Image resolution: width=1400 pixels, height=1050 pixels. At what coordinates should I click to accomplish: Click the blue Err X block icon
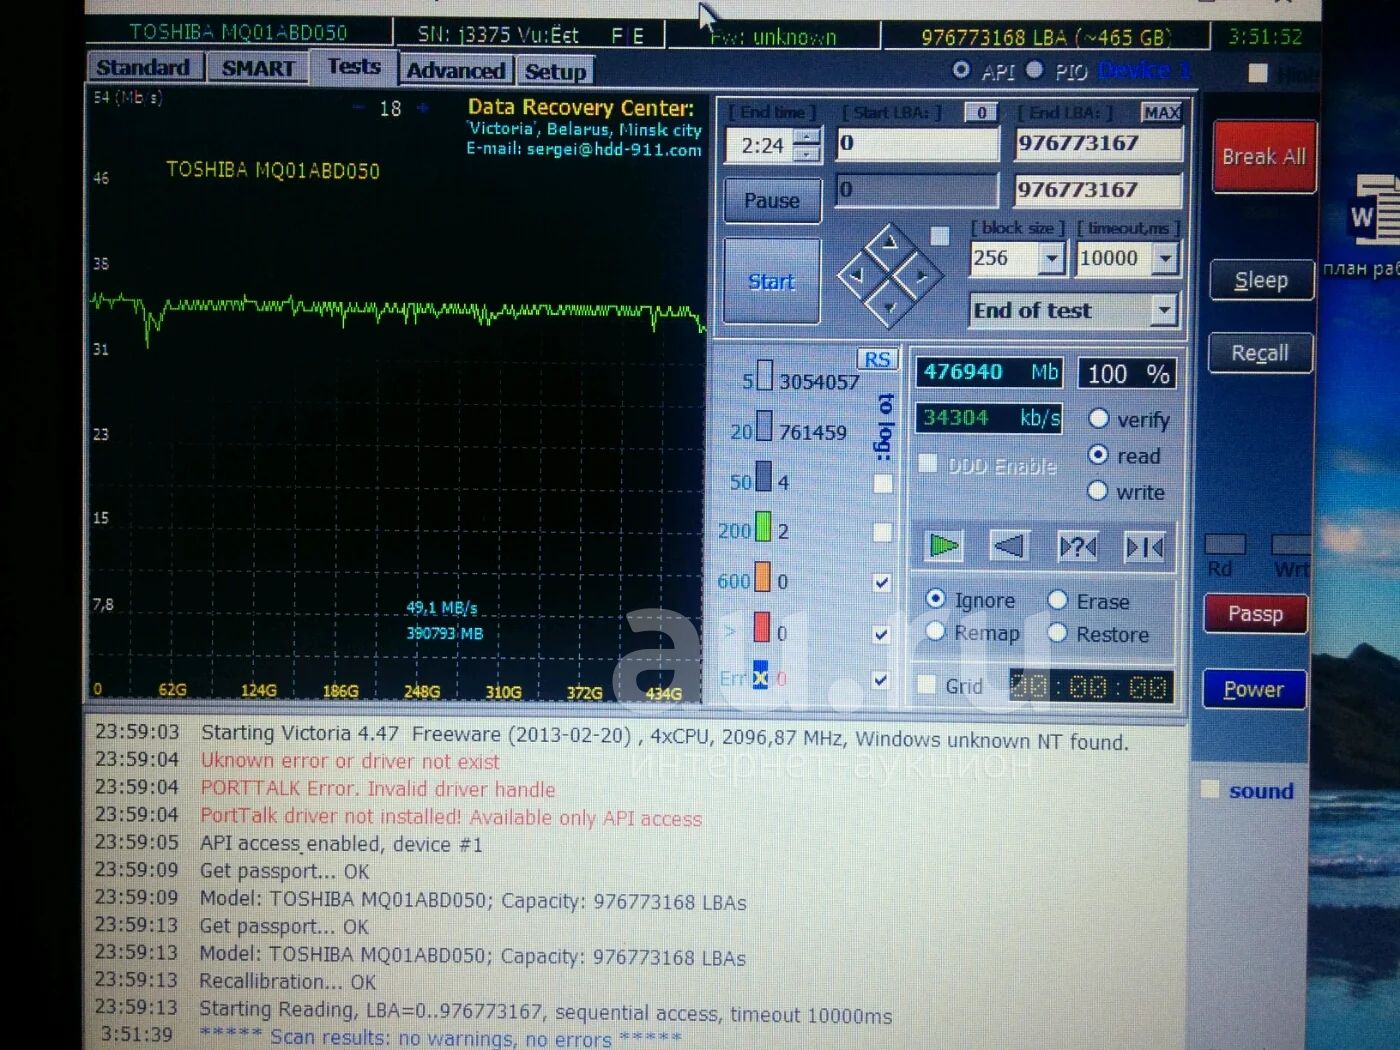760,676
